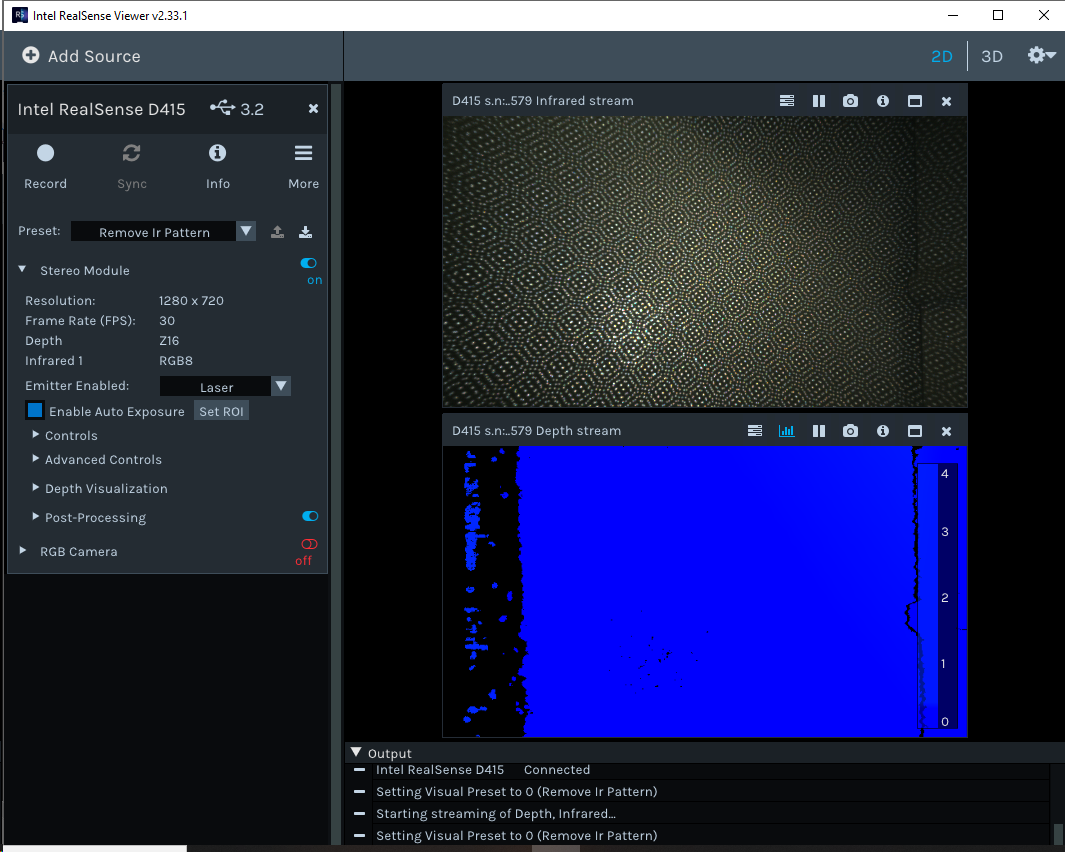Click the Infrared stream image
1065x852 pixels.
click(x=704, y=262)
